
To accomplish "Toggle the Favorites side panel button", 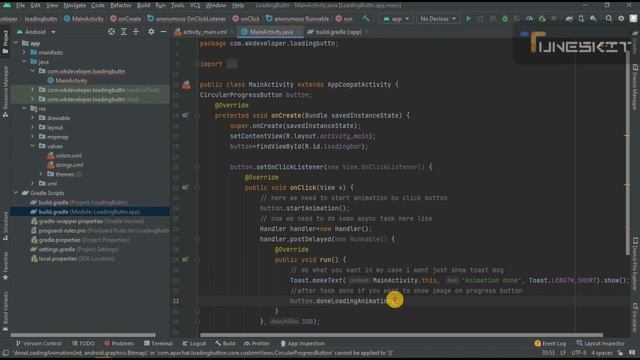I will pos(5,266).
